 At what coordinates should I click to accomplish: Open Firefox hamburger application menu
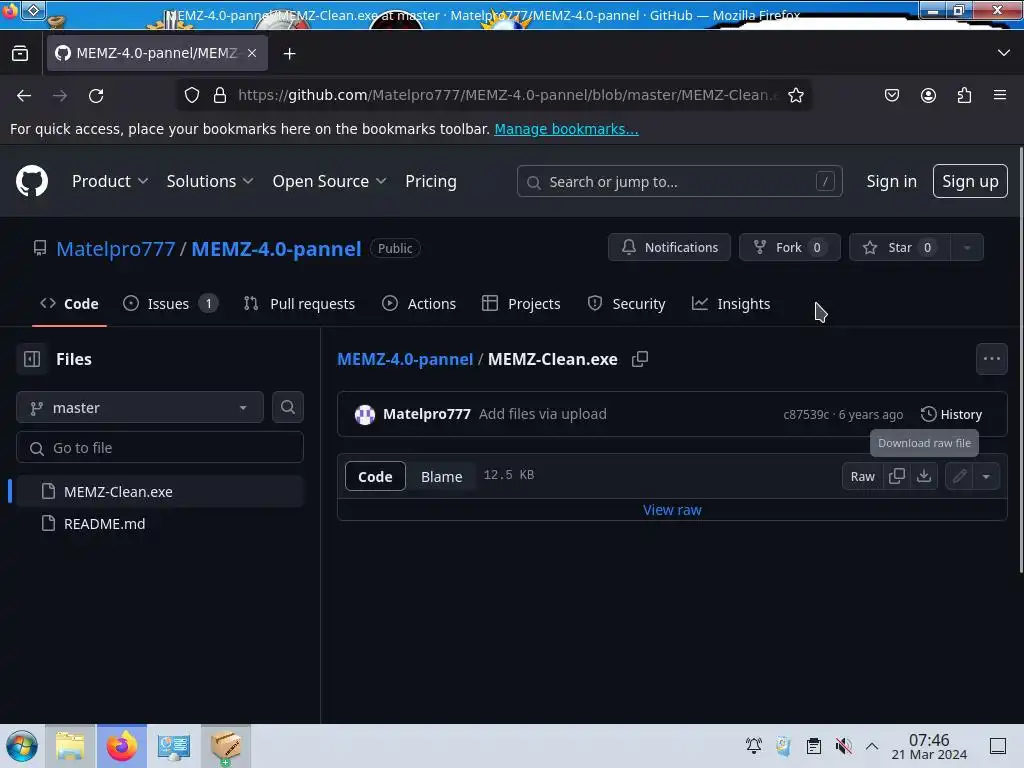coord(1000,95)
